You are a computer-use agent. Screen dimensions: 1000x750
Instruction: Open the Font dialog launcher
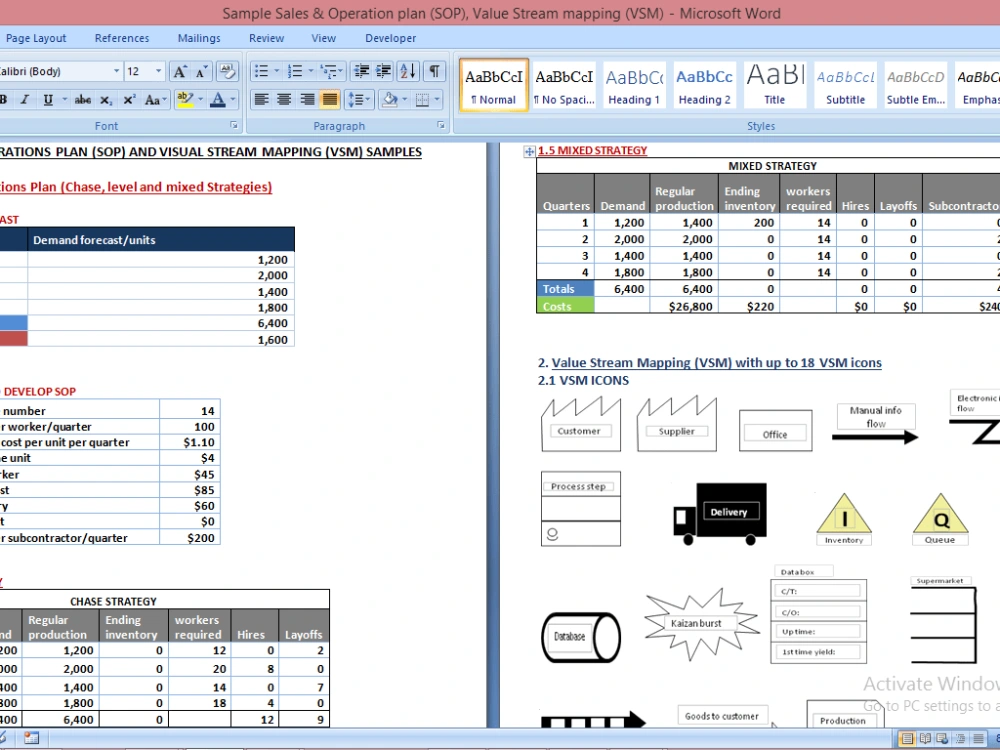[234, 126]
